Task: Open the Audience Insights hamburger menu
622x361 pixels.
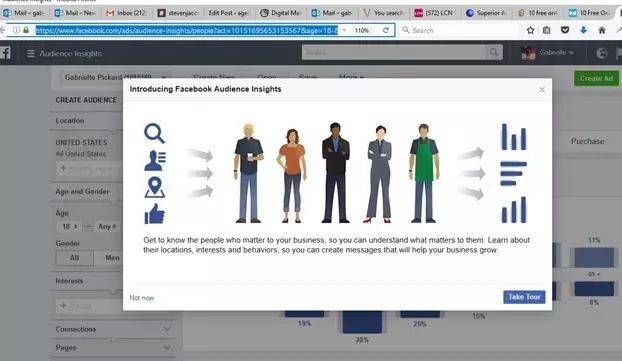Action: pyautogui.click(x=31, y=53)
